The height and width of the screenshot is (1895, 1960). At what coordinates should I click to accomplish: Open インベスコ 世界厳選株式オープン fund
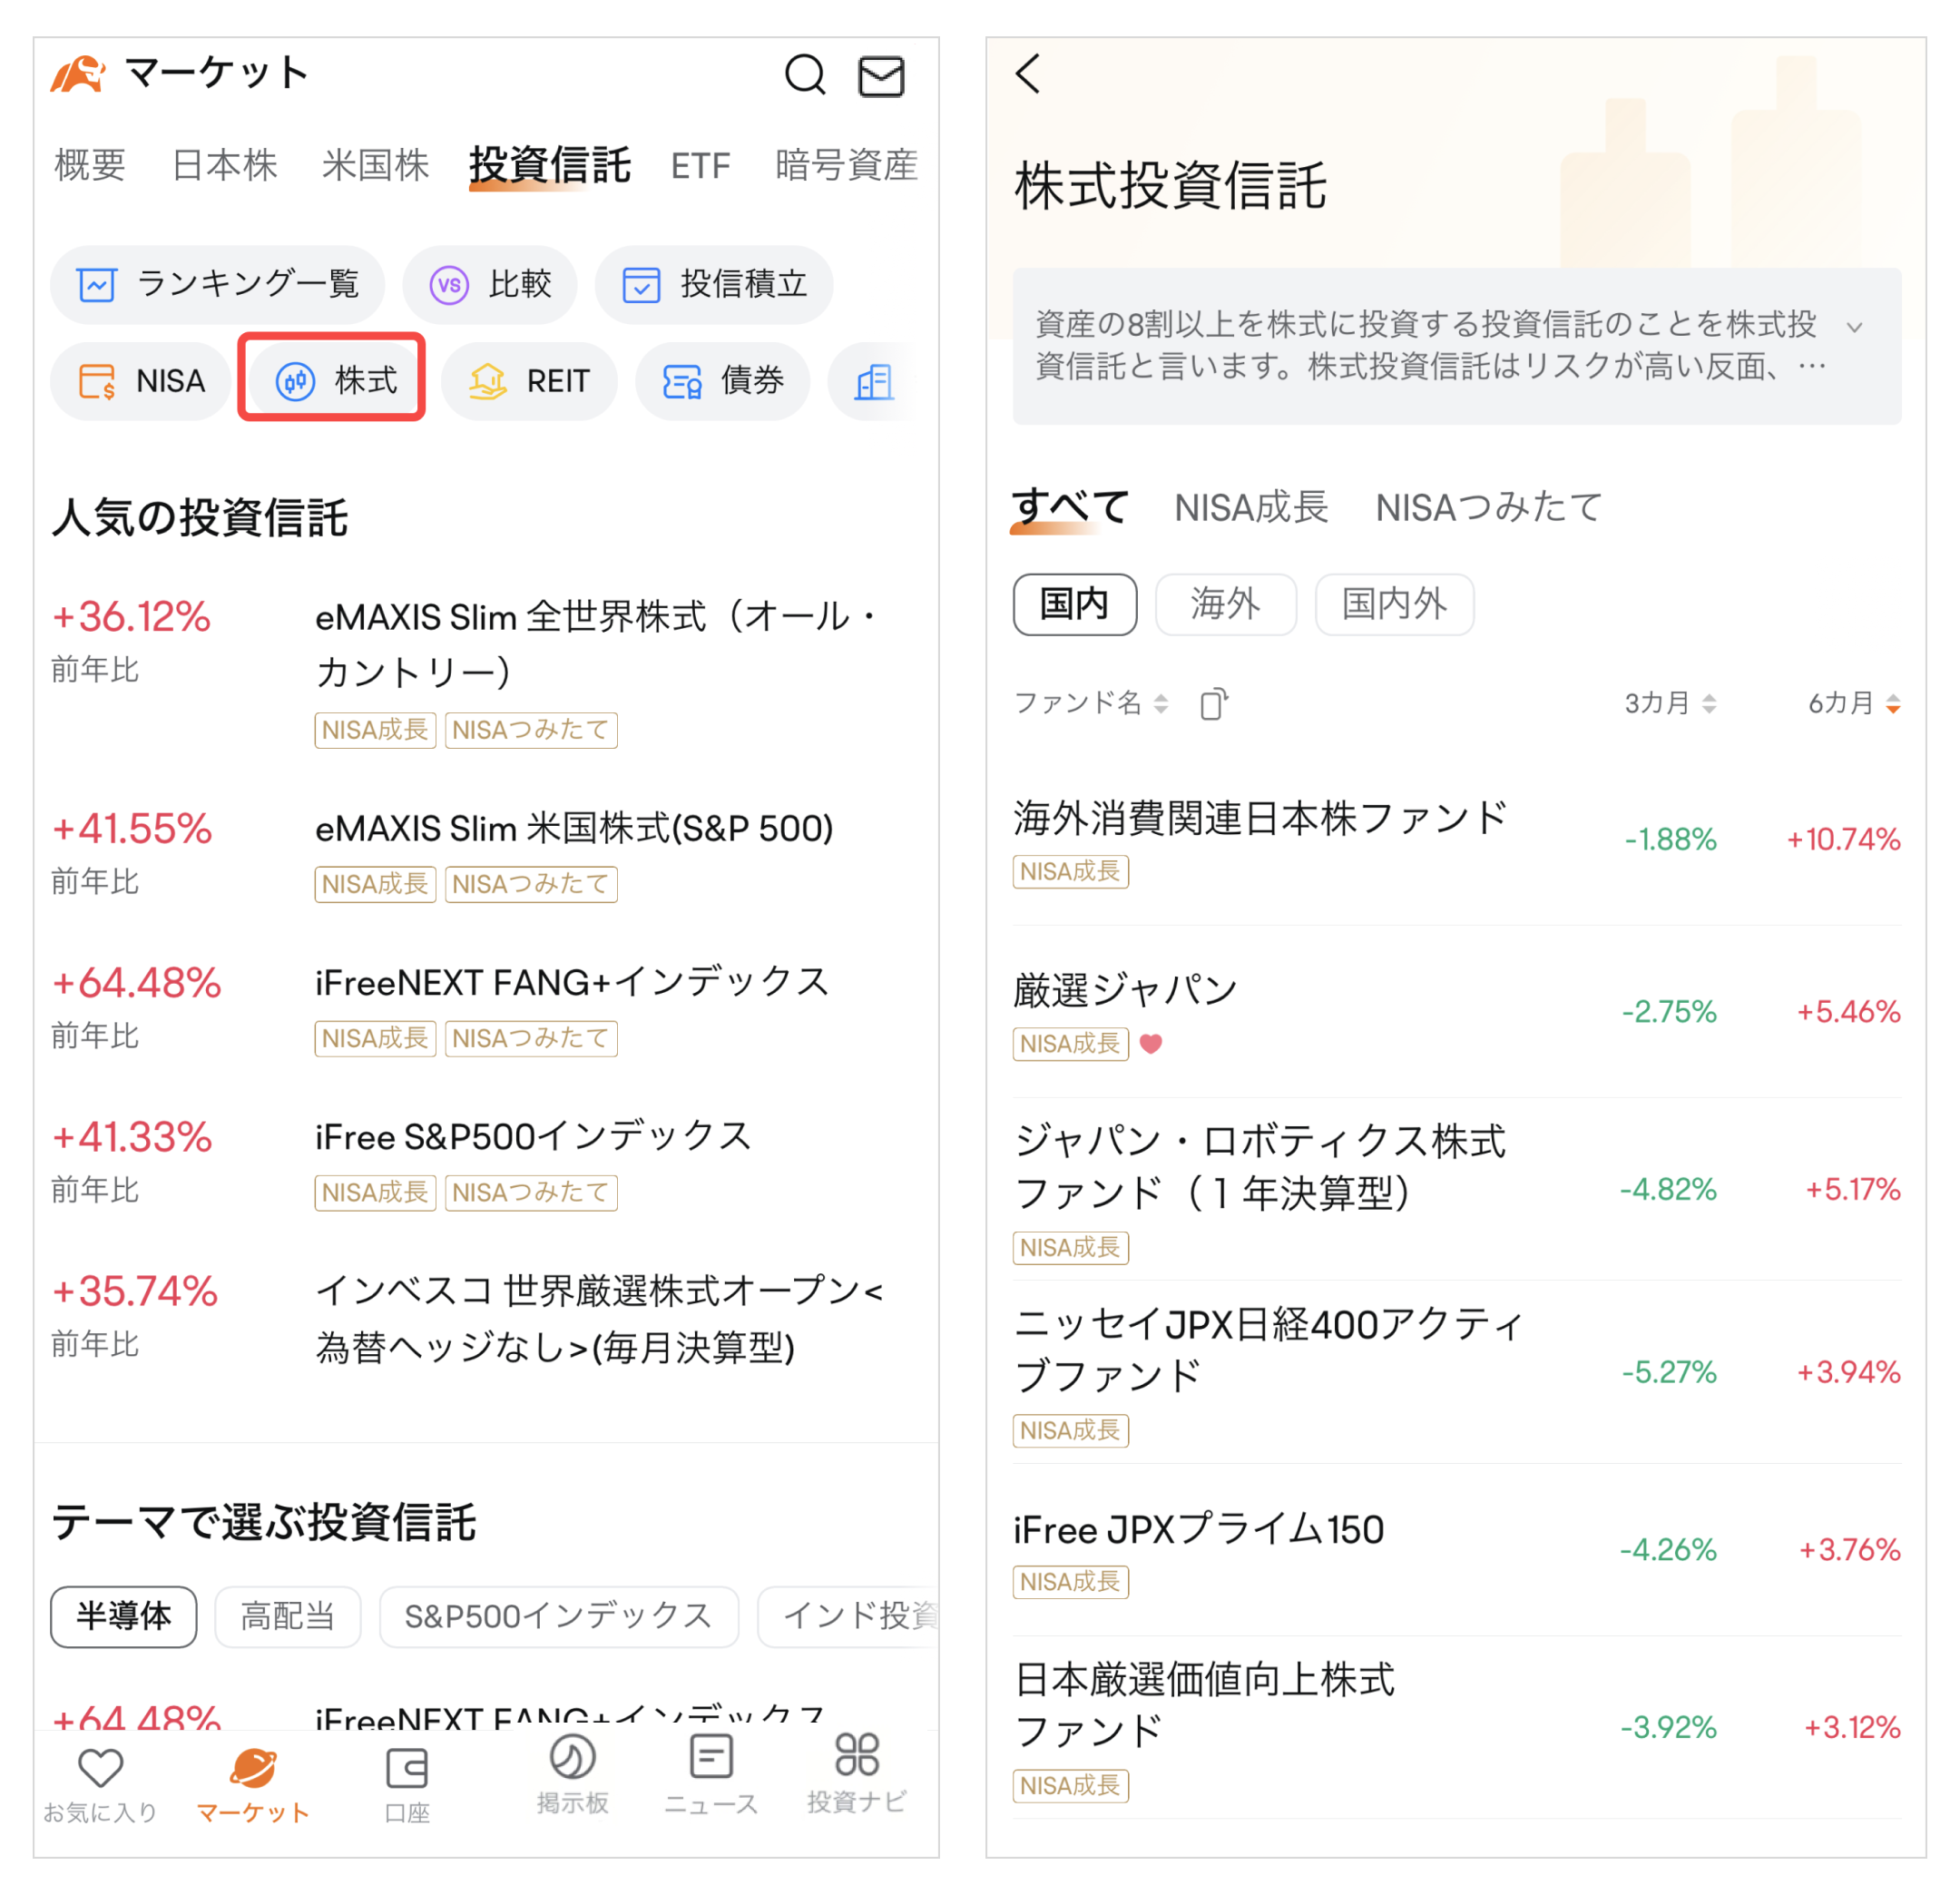(x=486, y=1320)
